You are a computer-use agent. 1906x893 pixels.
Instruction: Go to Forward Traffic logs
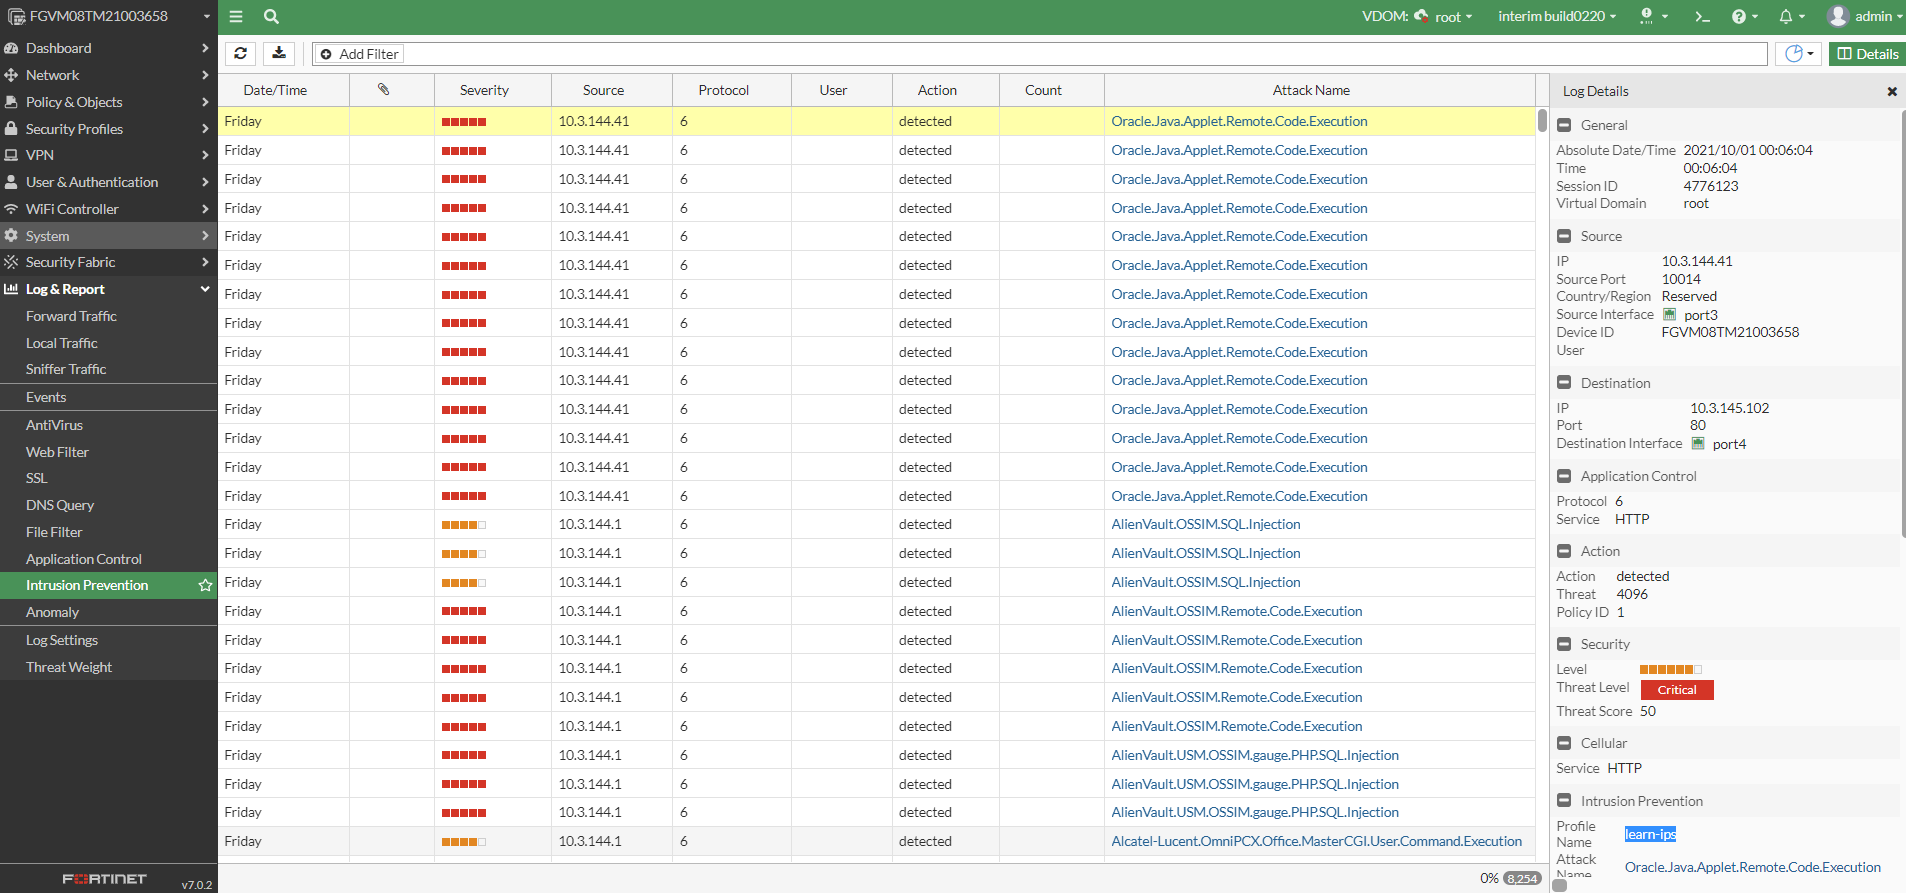click(71, 316)
